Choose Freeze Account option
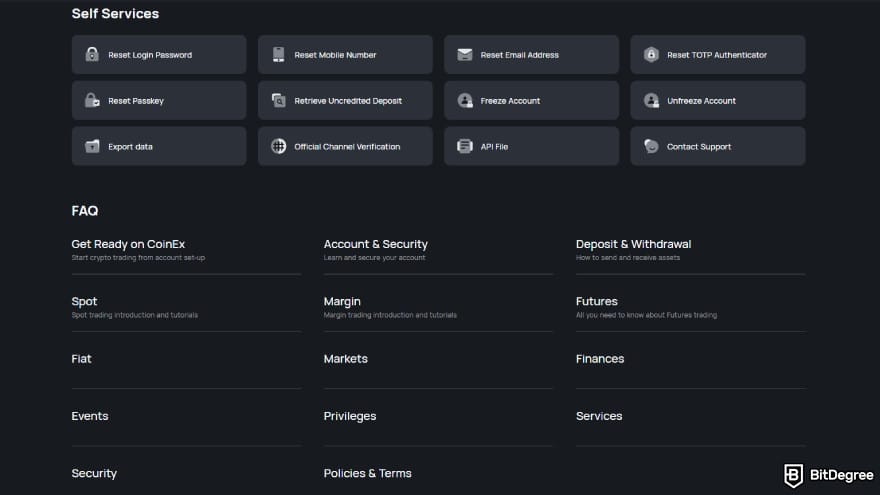The height and width of the screenshot is (495, 880). click(531, 100)
